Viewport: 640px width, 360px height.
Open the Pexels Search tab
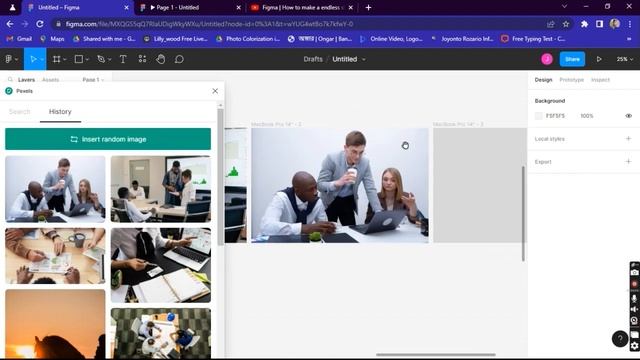20,111
